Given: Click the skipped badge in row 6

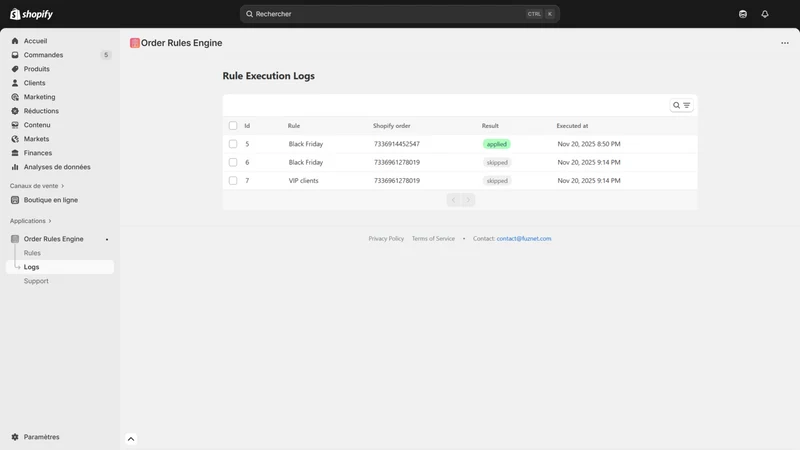Looking at the screenshot, I should click(497, 162).
